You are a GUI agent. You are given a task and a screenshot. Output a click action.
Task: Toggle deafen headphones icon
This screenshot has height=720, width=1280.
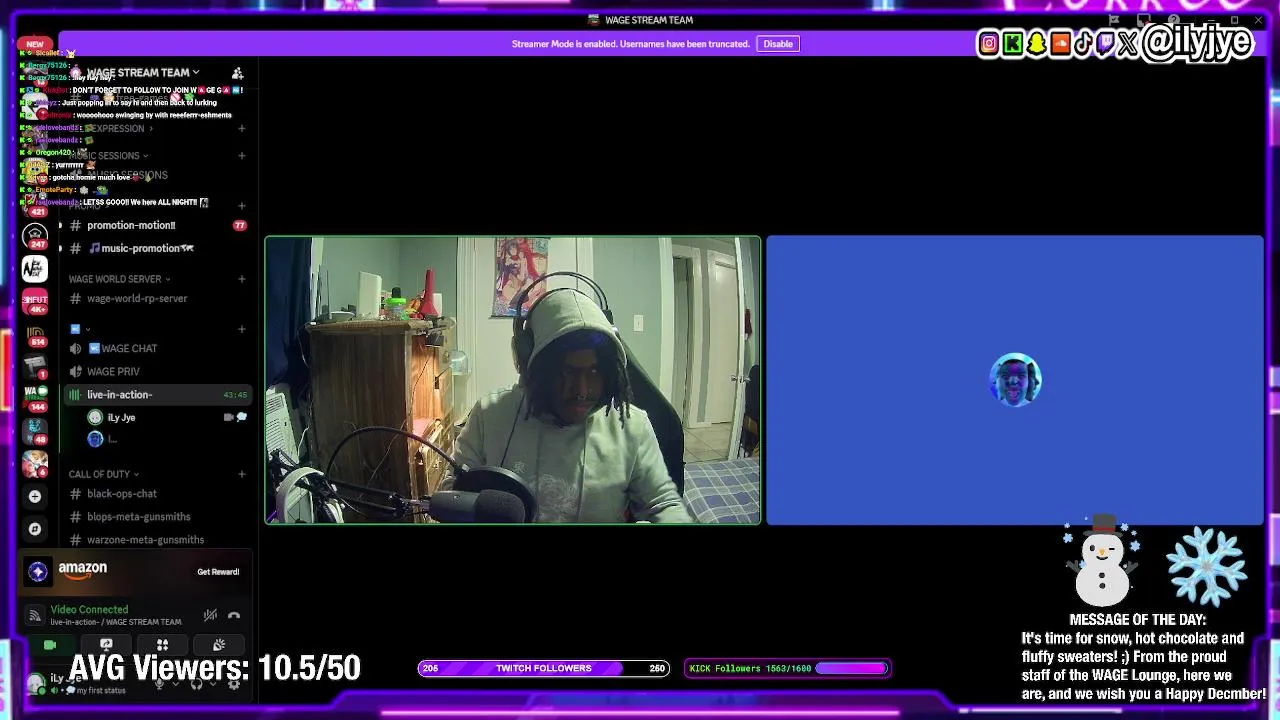196,684
